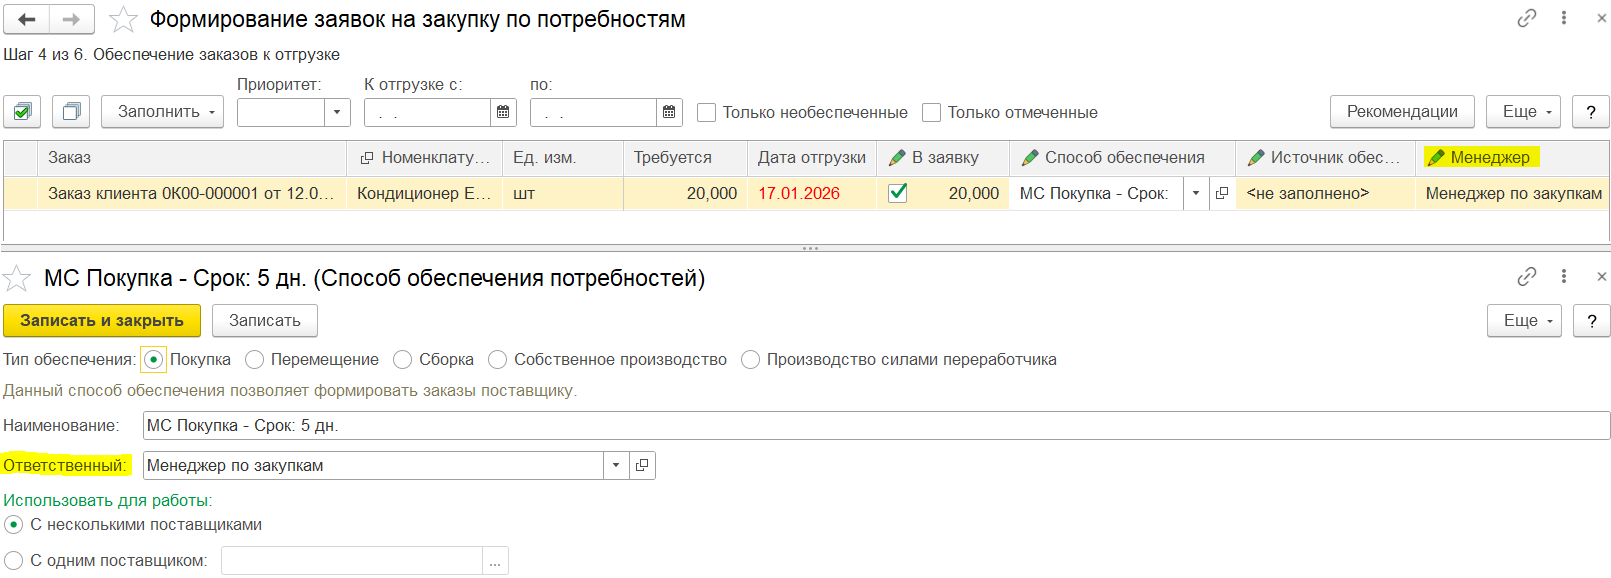Click the check all rows icon
This screenshot has width=1611, height=578.
[22, 112]
